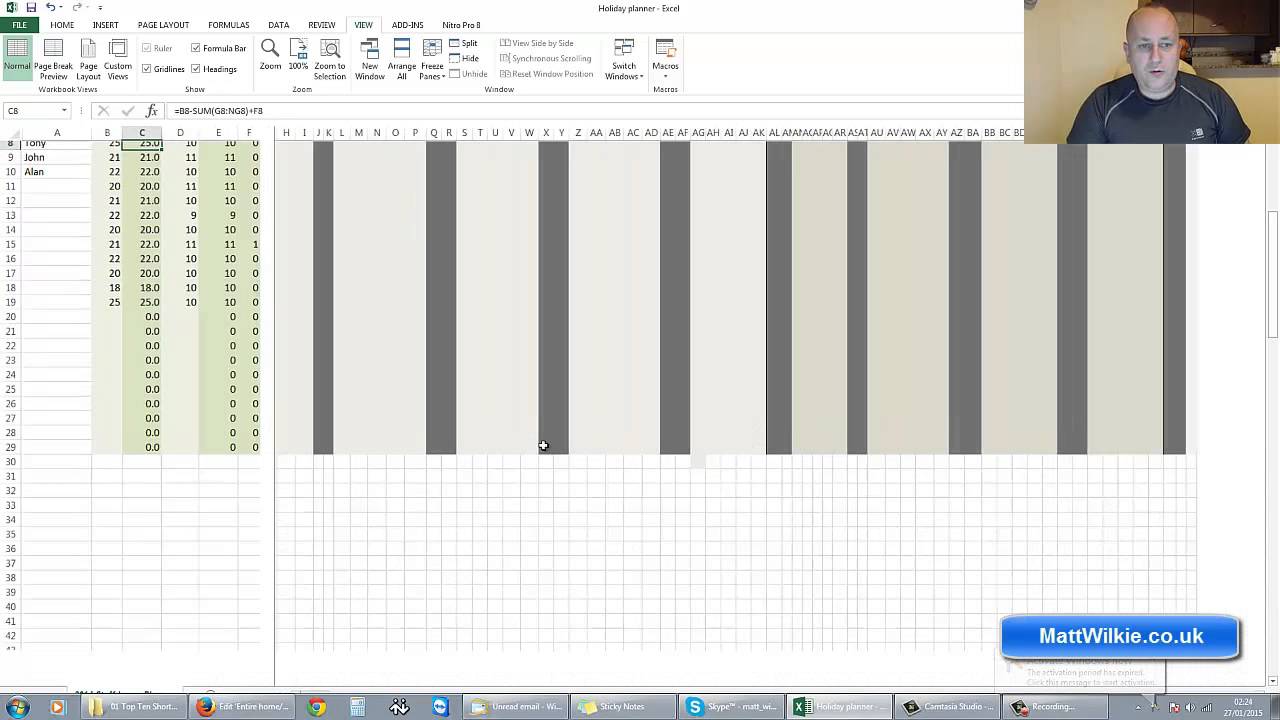Open Chrome from the taskbar
The image size is (1280, 720).
[316, 707]
